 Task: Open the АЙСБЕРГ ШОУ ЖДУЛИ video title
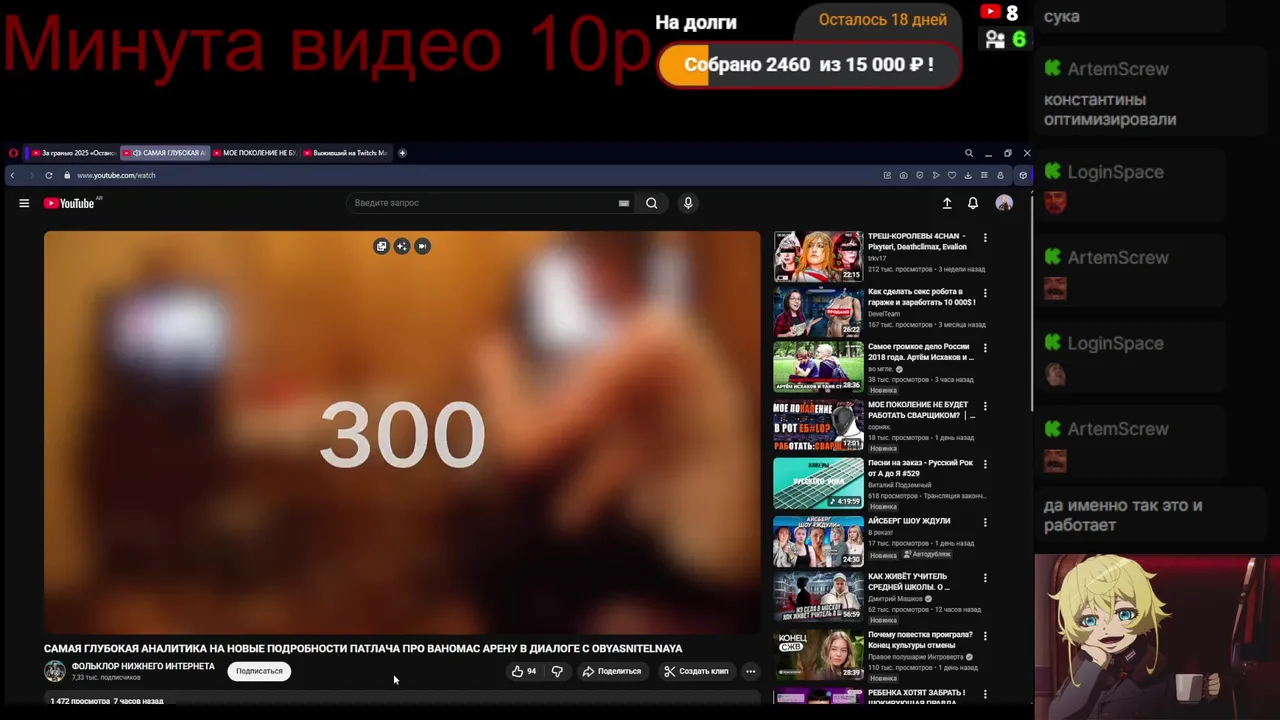pos(909,521)
